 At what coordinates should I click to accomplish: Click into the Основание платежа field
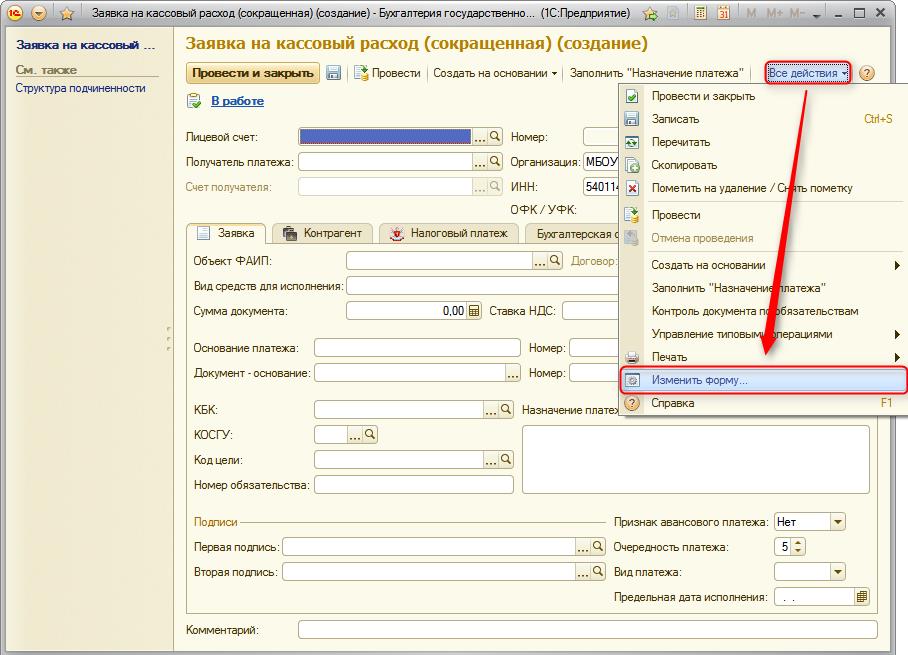click(417, 347)
